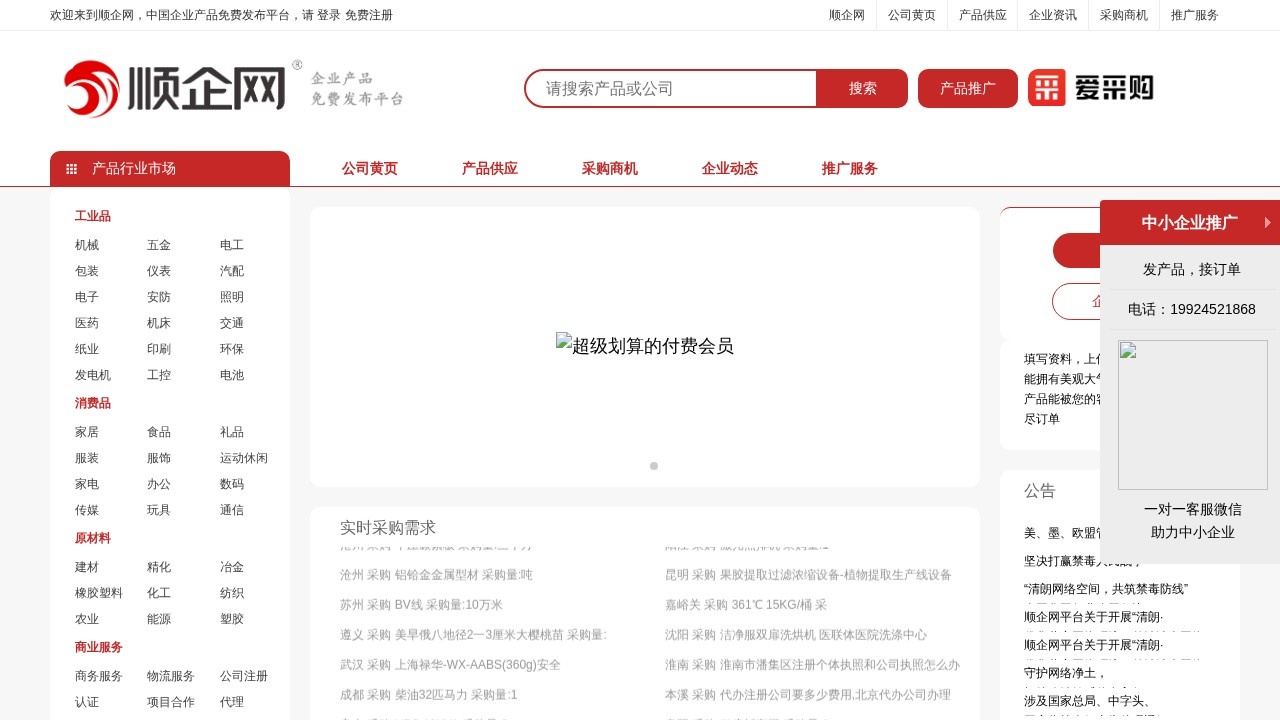Select 企业动态 in the main navigation
1280x720 pixels.
[x=729, y=168]
